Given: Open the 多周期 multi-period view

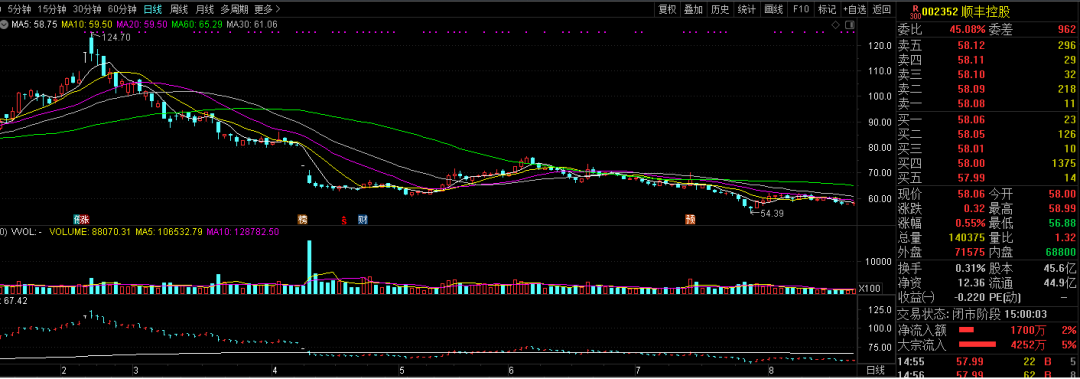Looking at the screenshot, I should pos(234,9).
